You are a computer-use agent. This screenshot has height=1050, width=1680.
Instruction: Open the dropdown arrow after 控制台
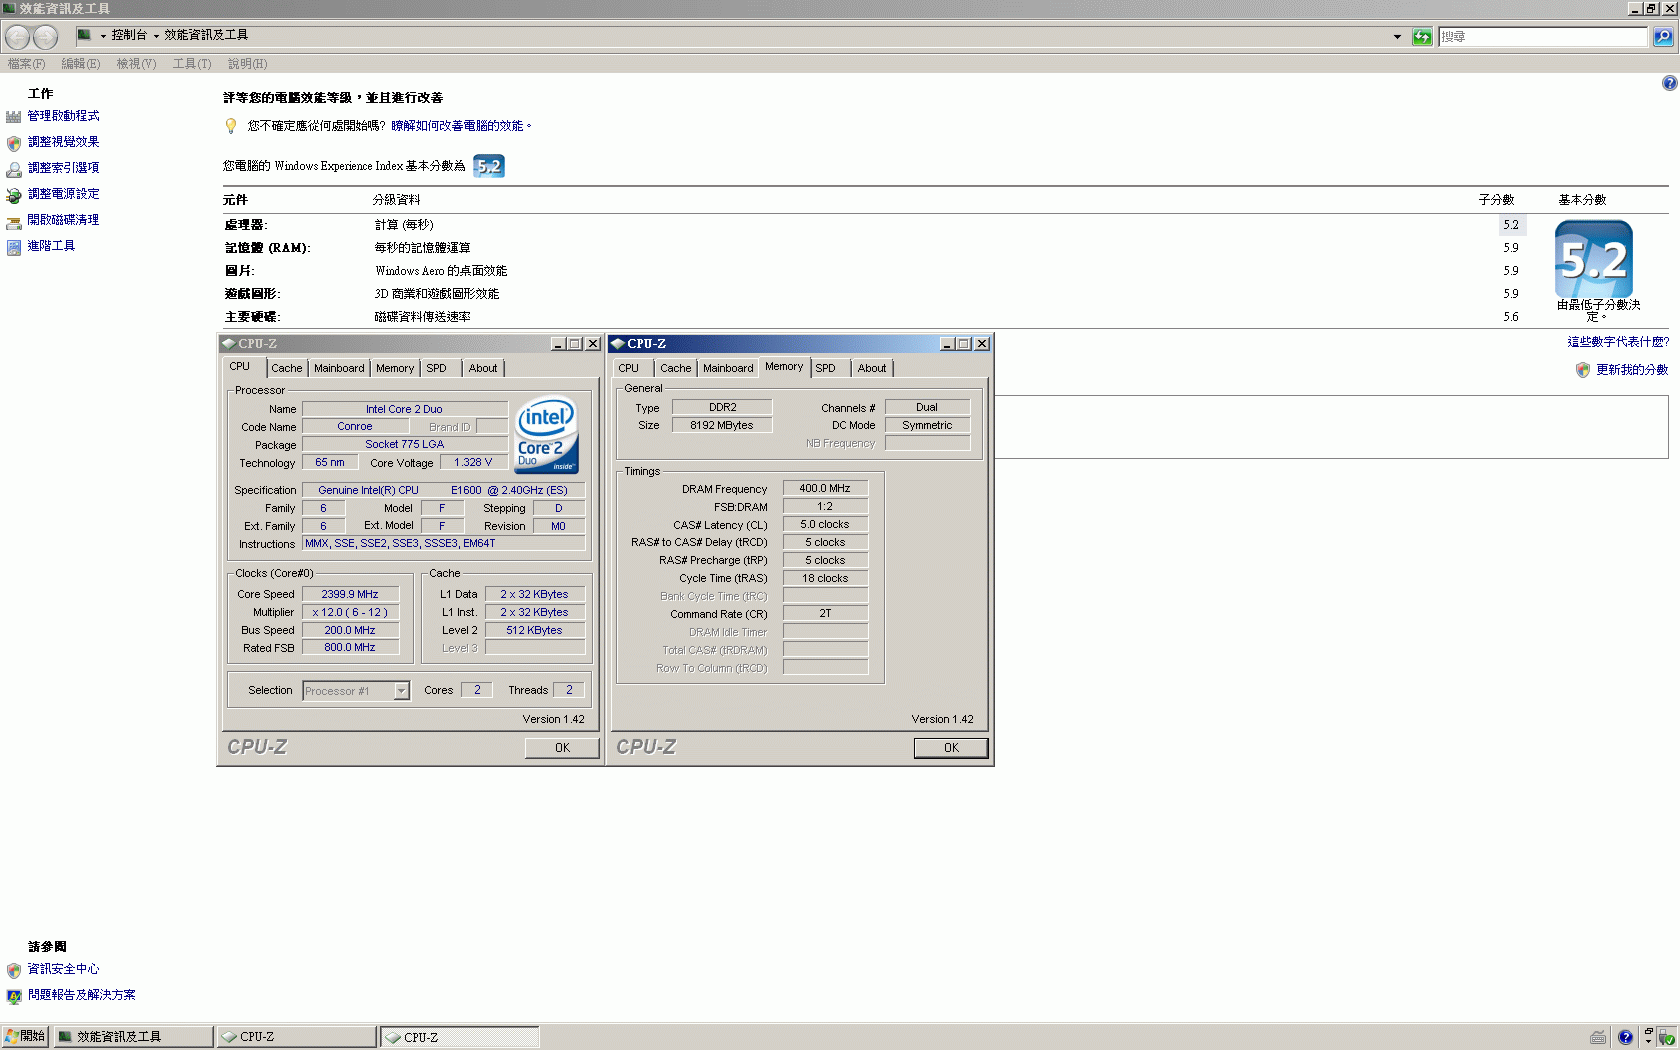pyautogui.click(x=156, y=36)
